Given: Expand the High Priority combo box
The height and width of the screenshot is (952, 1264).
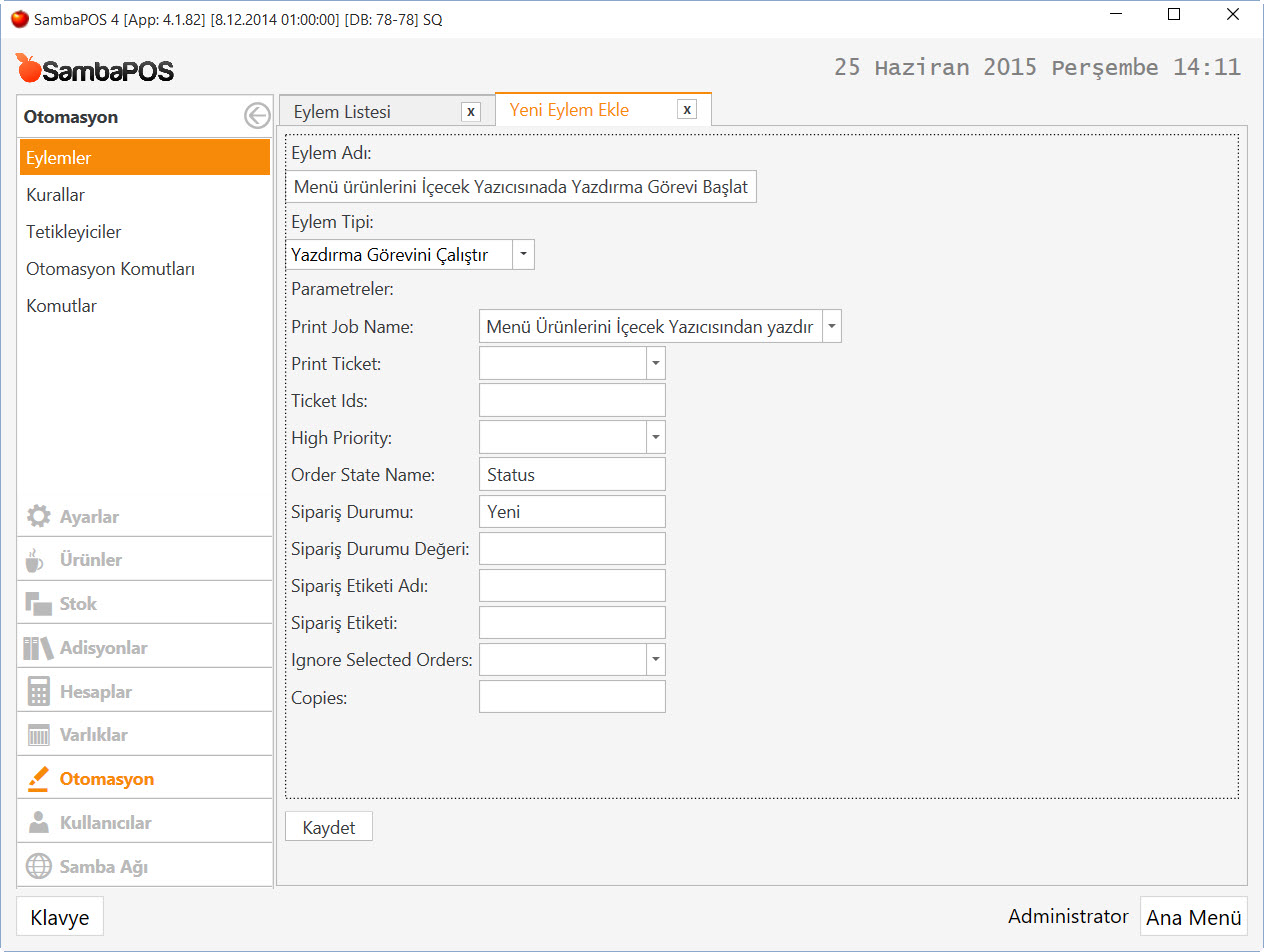Looking at the screenshot, I should pyautogui.click(x=655, y=437).
